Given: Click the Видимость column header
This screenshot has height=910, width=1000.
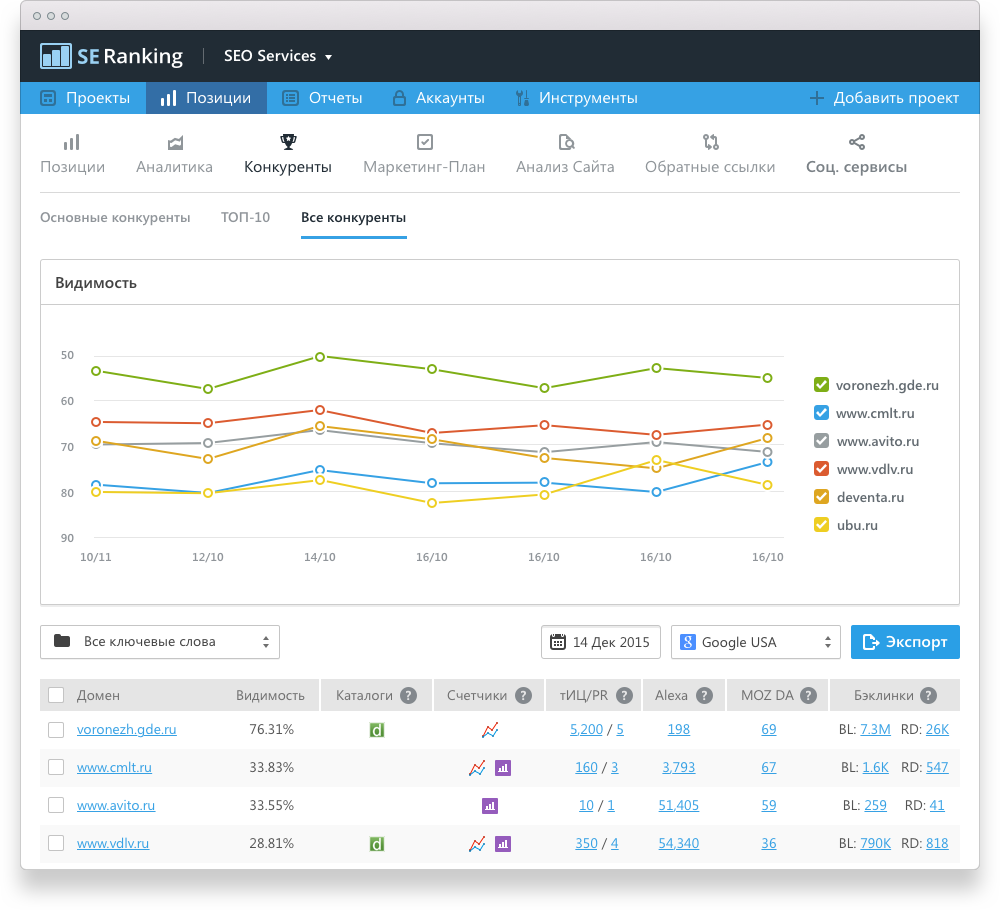Looking at the screenshot, I should pos(270,696).
